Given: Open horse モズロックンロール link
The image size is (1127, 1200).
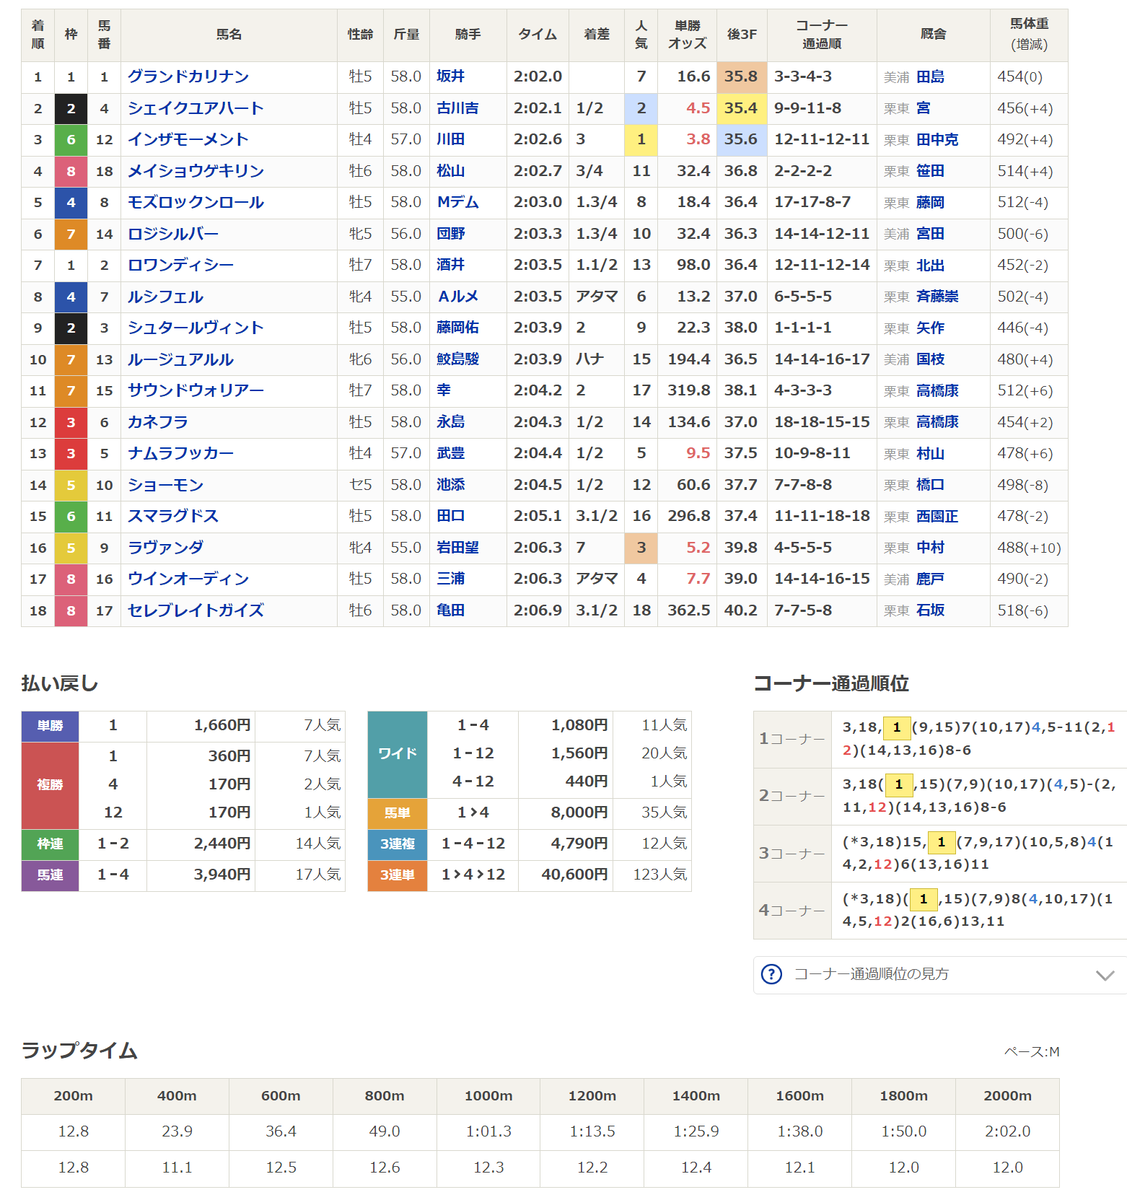Looking at the screenshot, I should click(196, 202).
